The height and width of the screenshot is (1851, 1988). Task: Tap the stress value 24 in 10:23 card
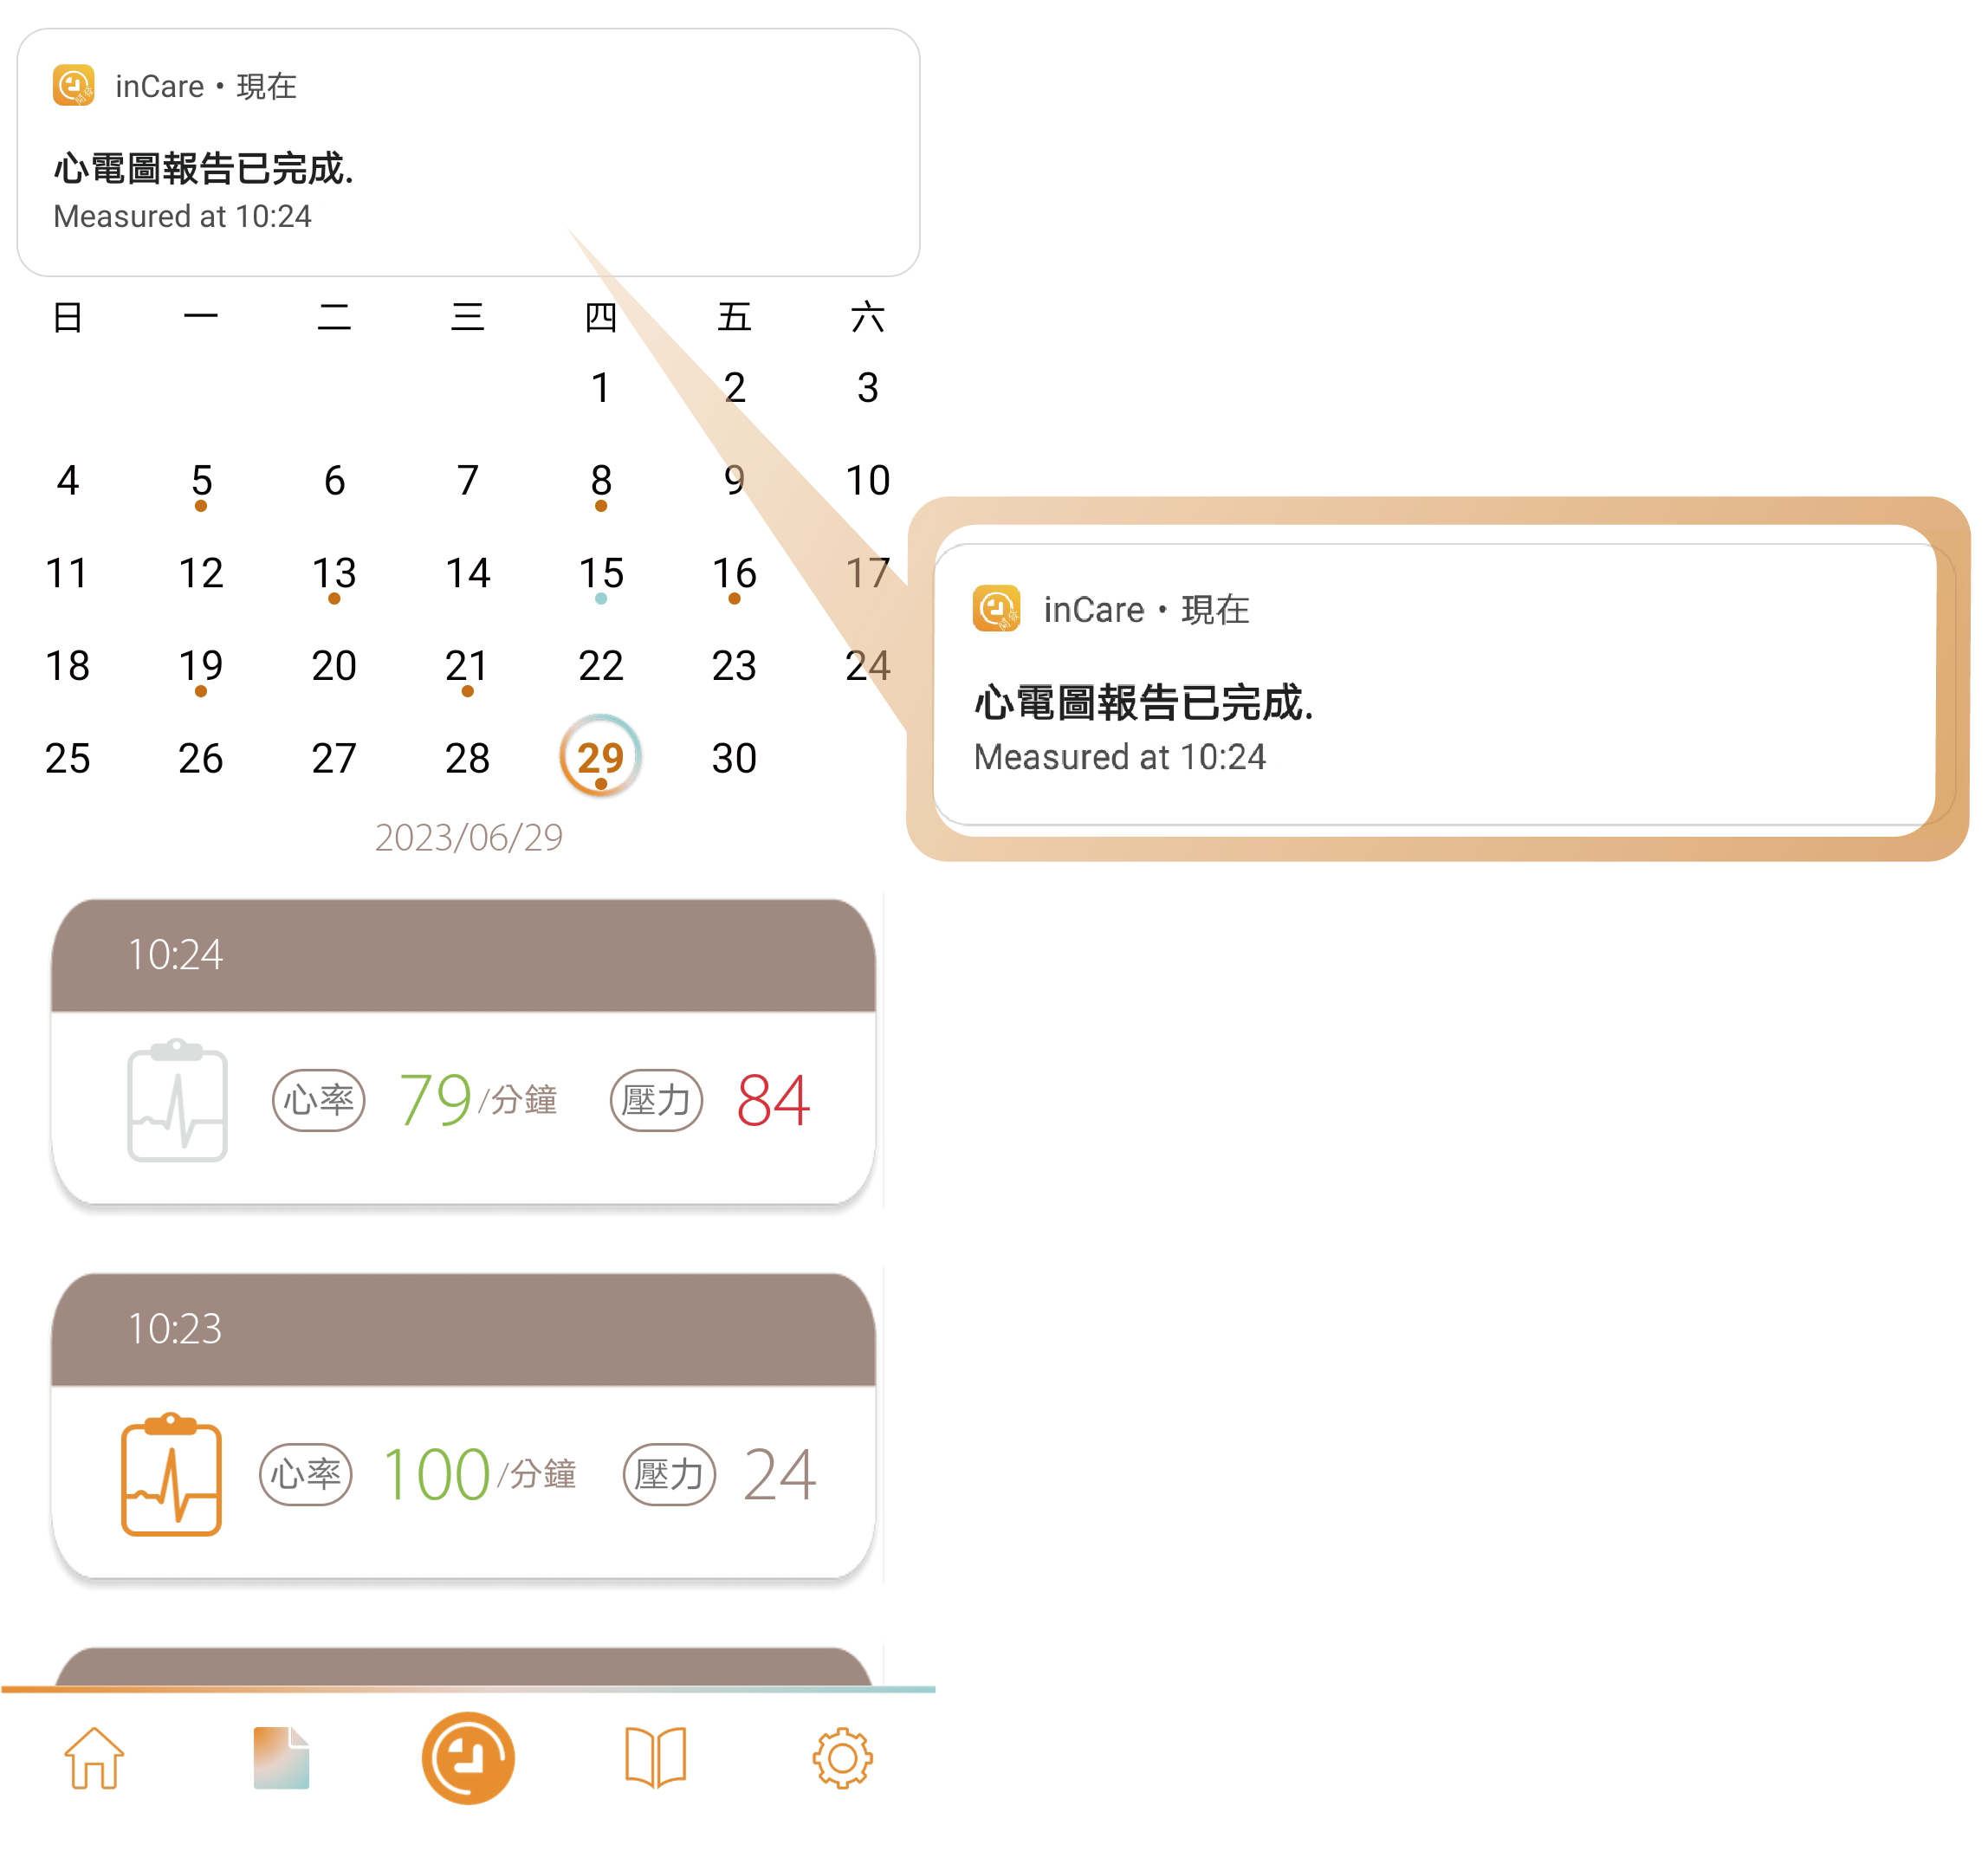(780, 1474)
